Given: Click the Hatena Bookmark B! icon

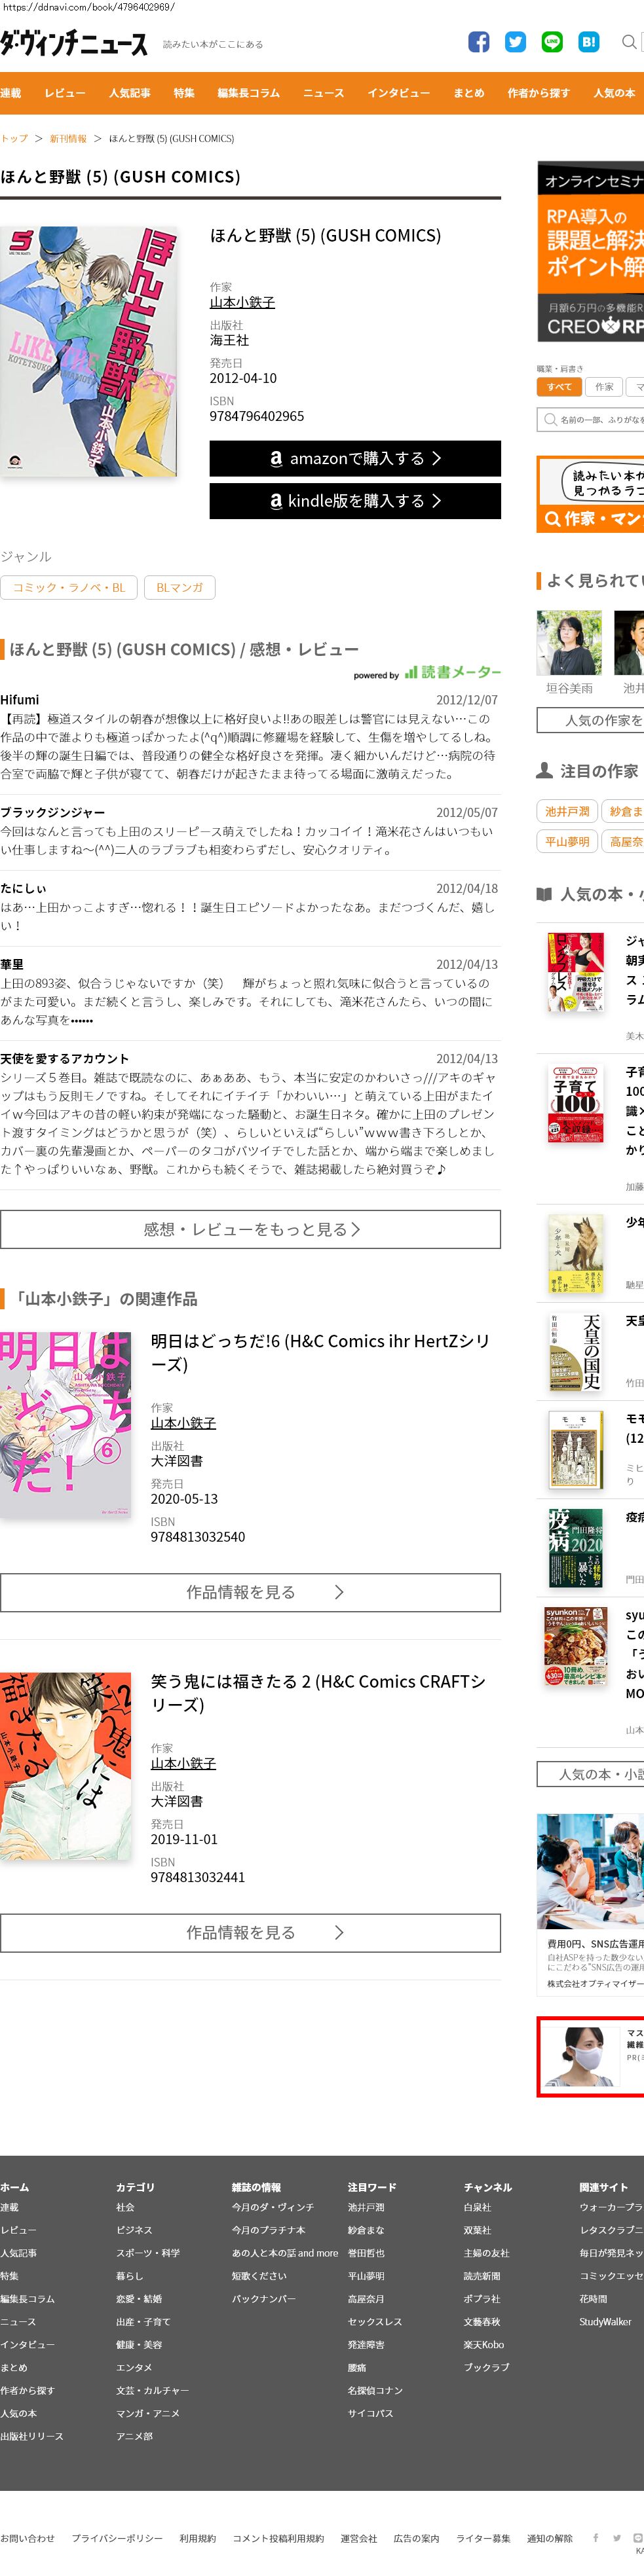Looking at the screenshot, I should 589,42.
